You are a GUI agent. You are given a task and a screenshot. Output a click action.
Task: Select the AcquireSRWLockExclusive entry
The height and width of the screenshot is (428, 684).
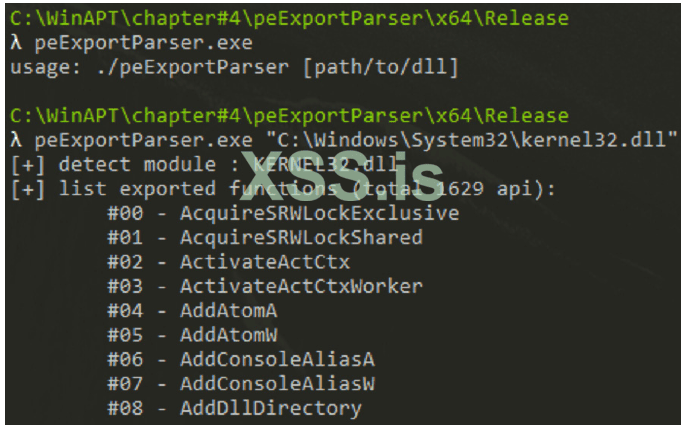pyautogui.click(x=319, y=213)
